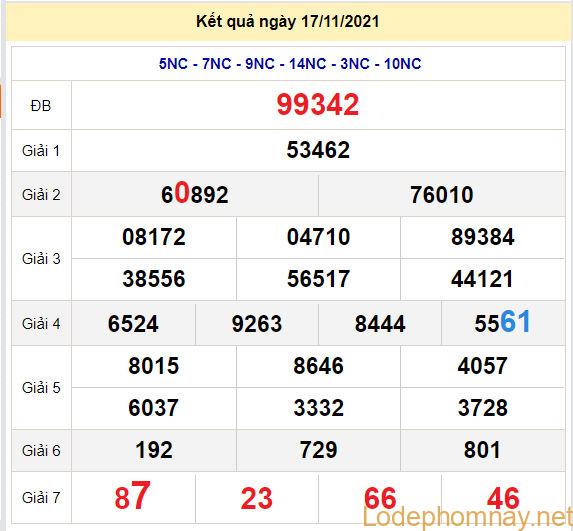Select the 'Giải 1' row label
573x531 pixels.
coord(41,151)
